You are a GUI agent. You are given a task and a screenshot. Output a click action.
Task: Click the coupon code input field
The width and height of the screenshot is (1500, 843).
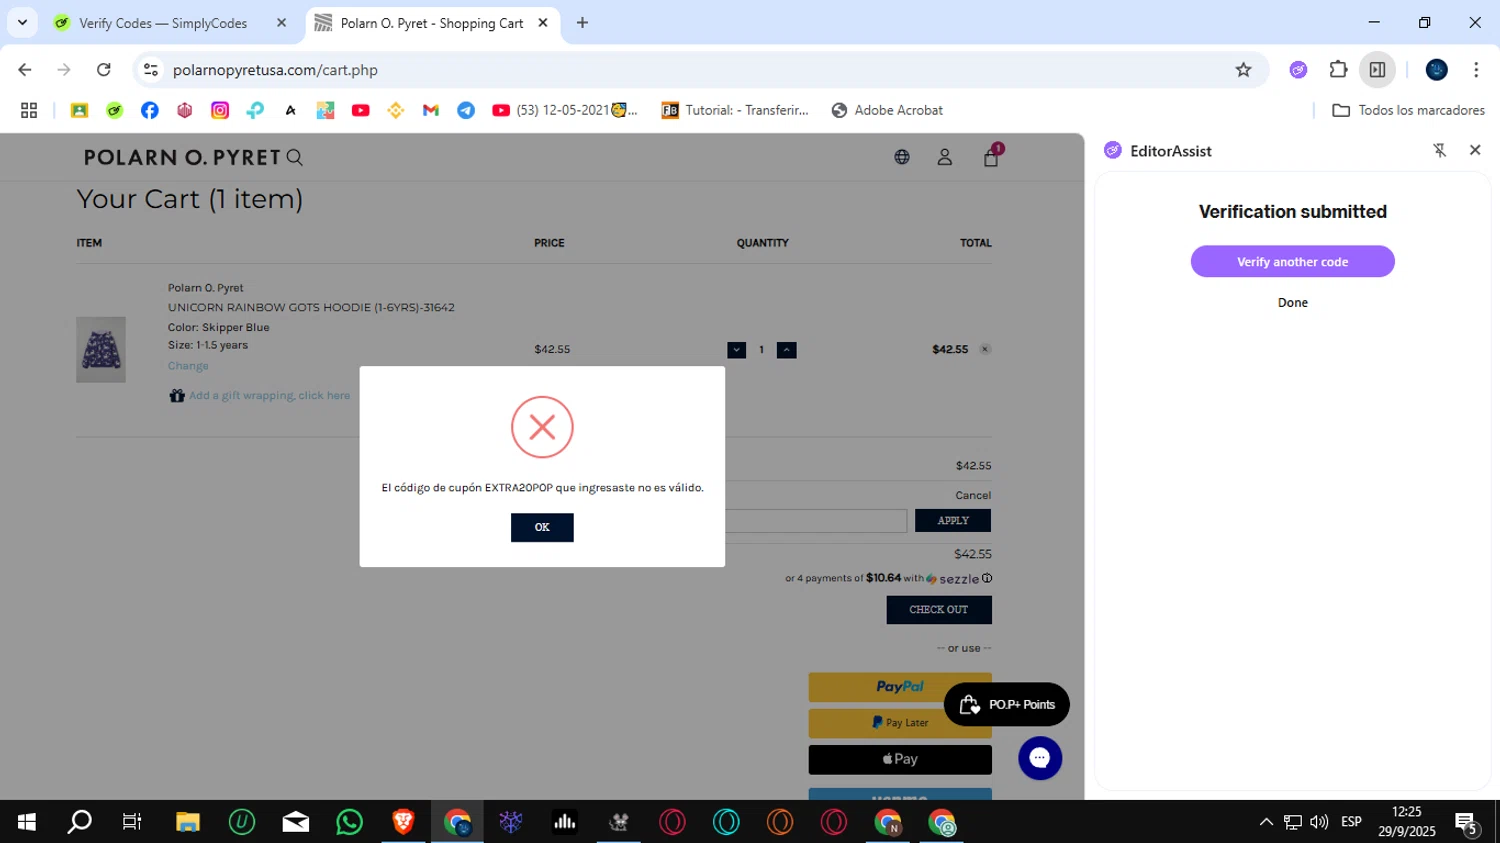(816, 520)
